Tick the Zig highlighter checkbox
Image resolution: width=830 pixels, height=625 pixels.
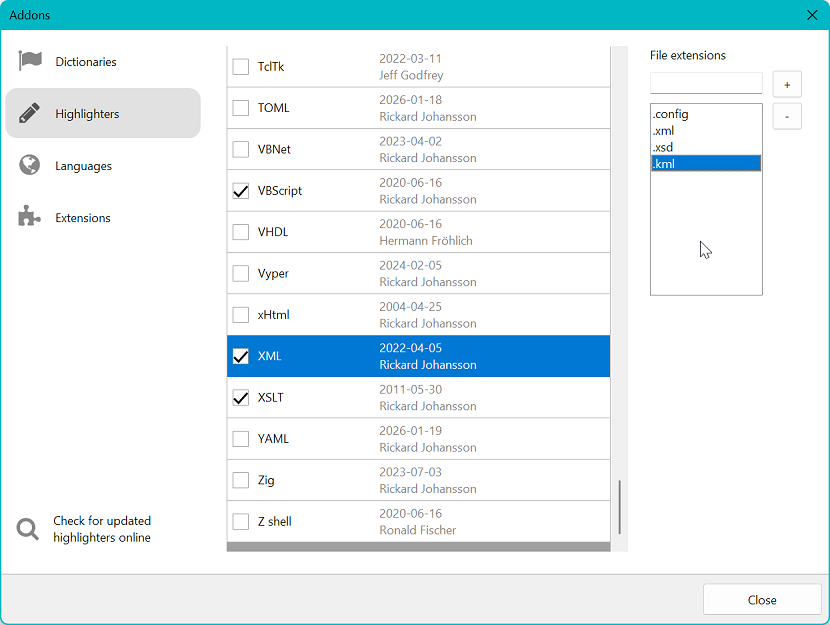241,480
